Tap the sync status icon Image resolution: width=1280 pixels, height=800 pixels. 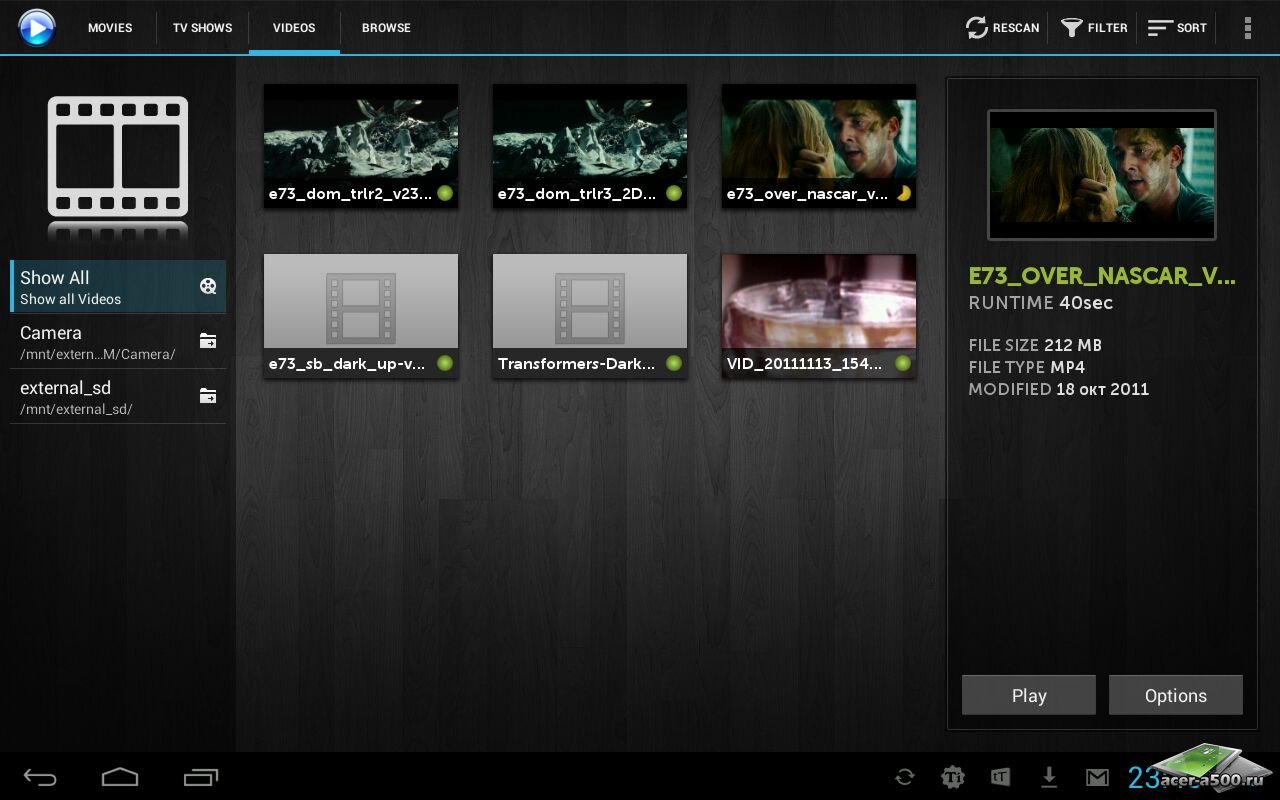click(x=905, y=777)
